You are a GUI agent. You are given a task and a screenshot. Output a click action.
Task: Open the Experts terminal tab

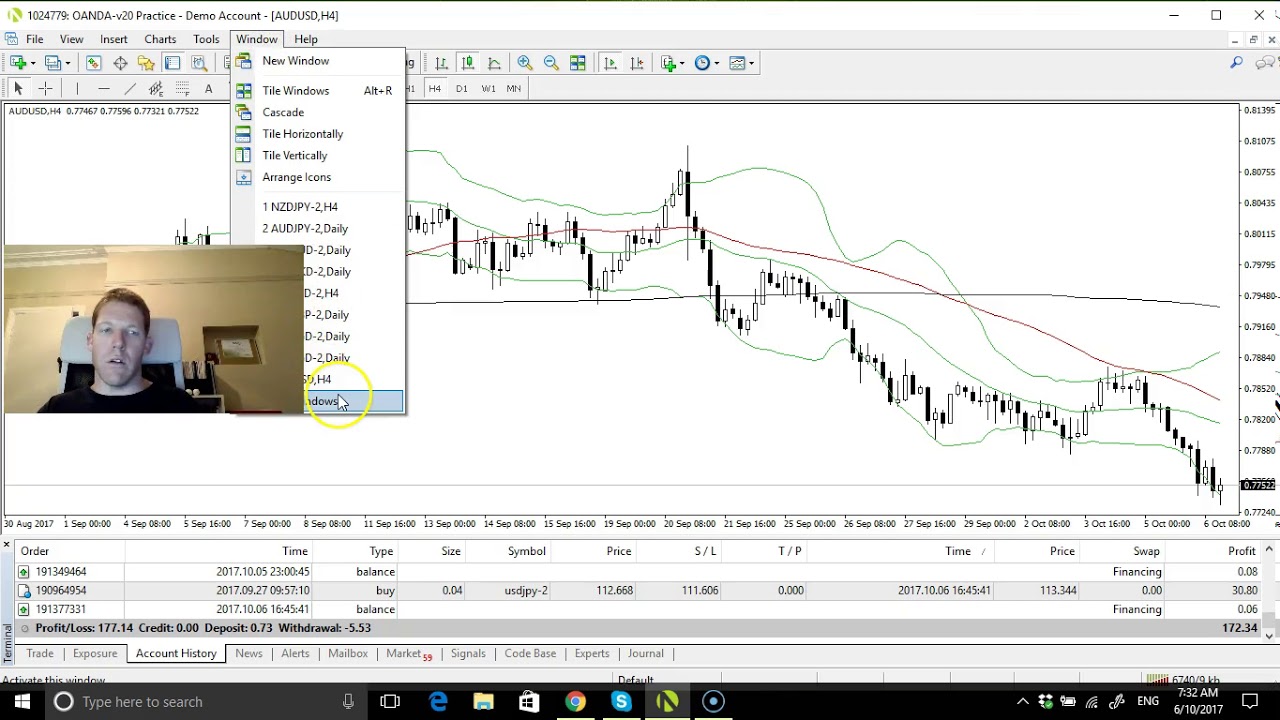click(x=592, y=653)
